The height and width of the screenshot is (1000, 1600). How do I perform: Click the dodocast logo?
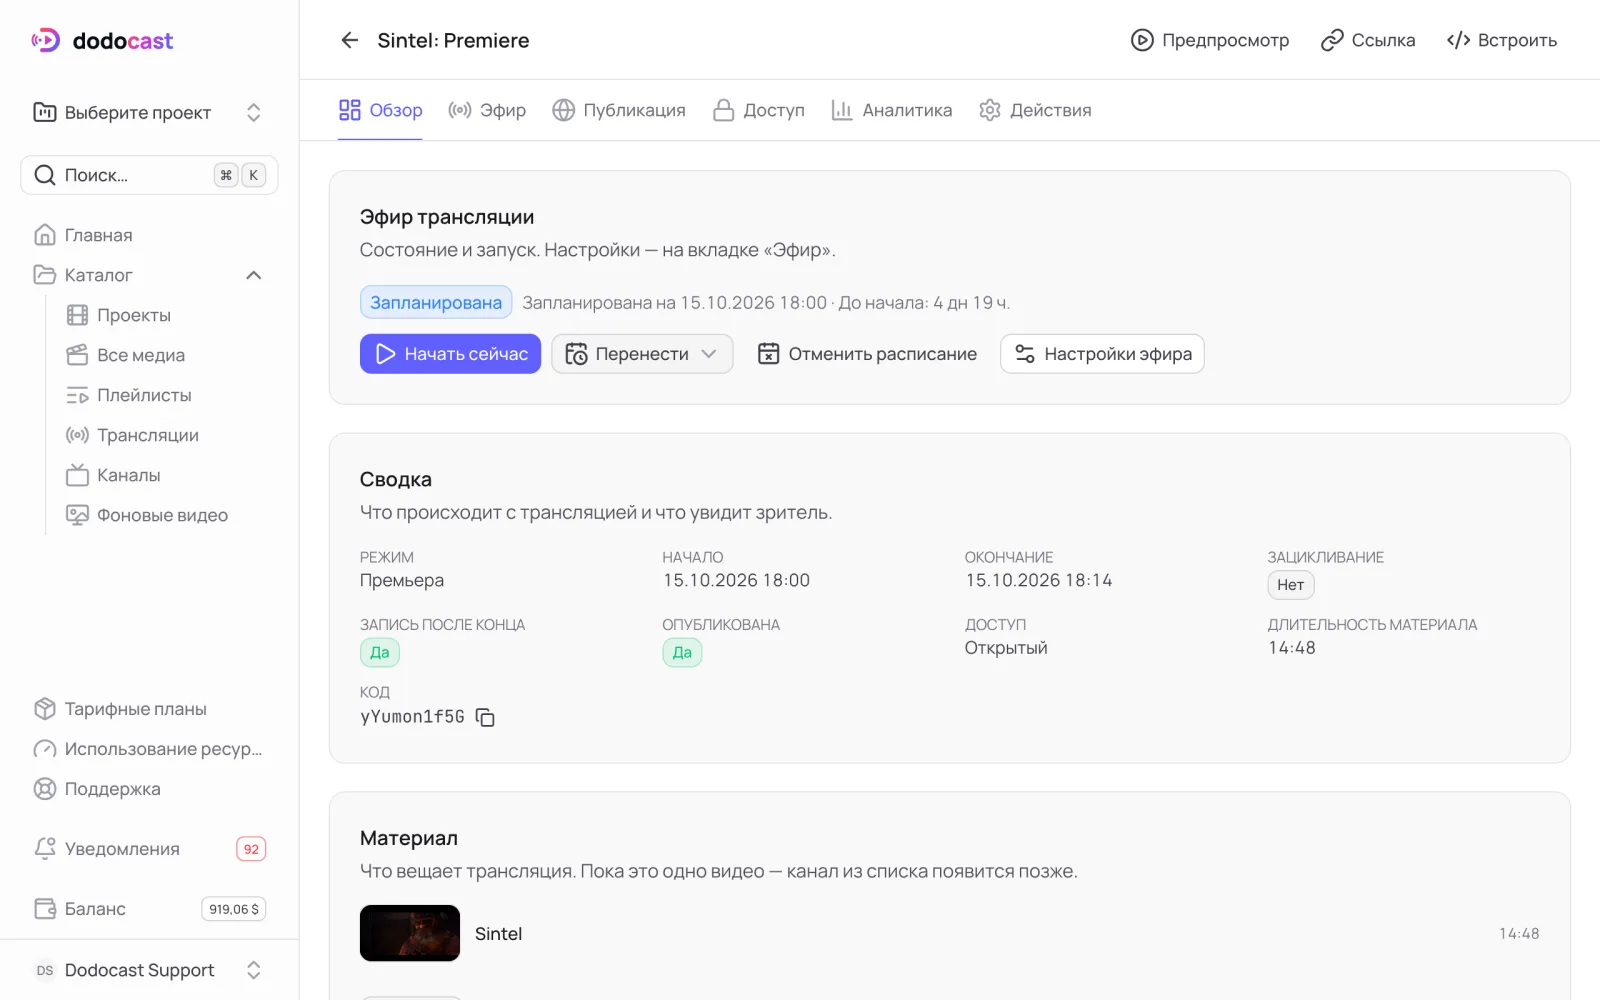102,41
